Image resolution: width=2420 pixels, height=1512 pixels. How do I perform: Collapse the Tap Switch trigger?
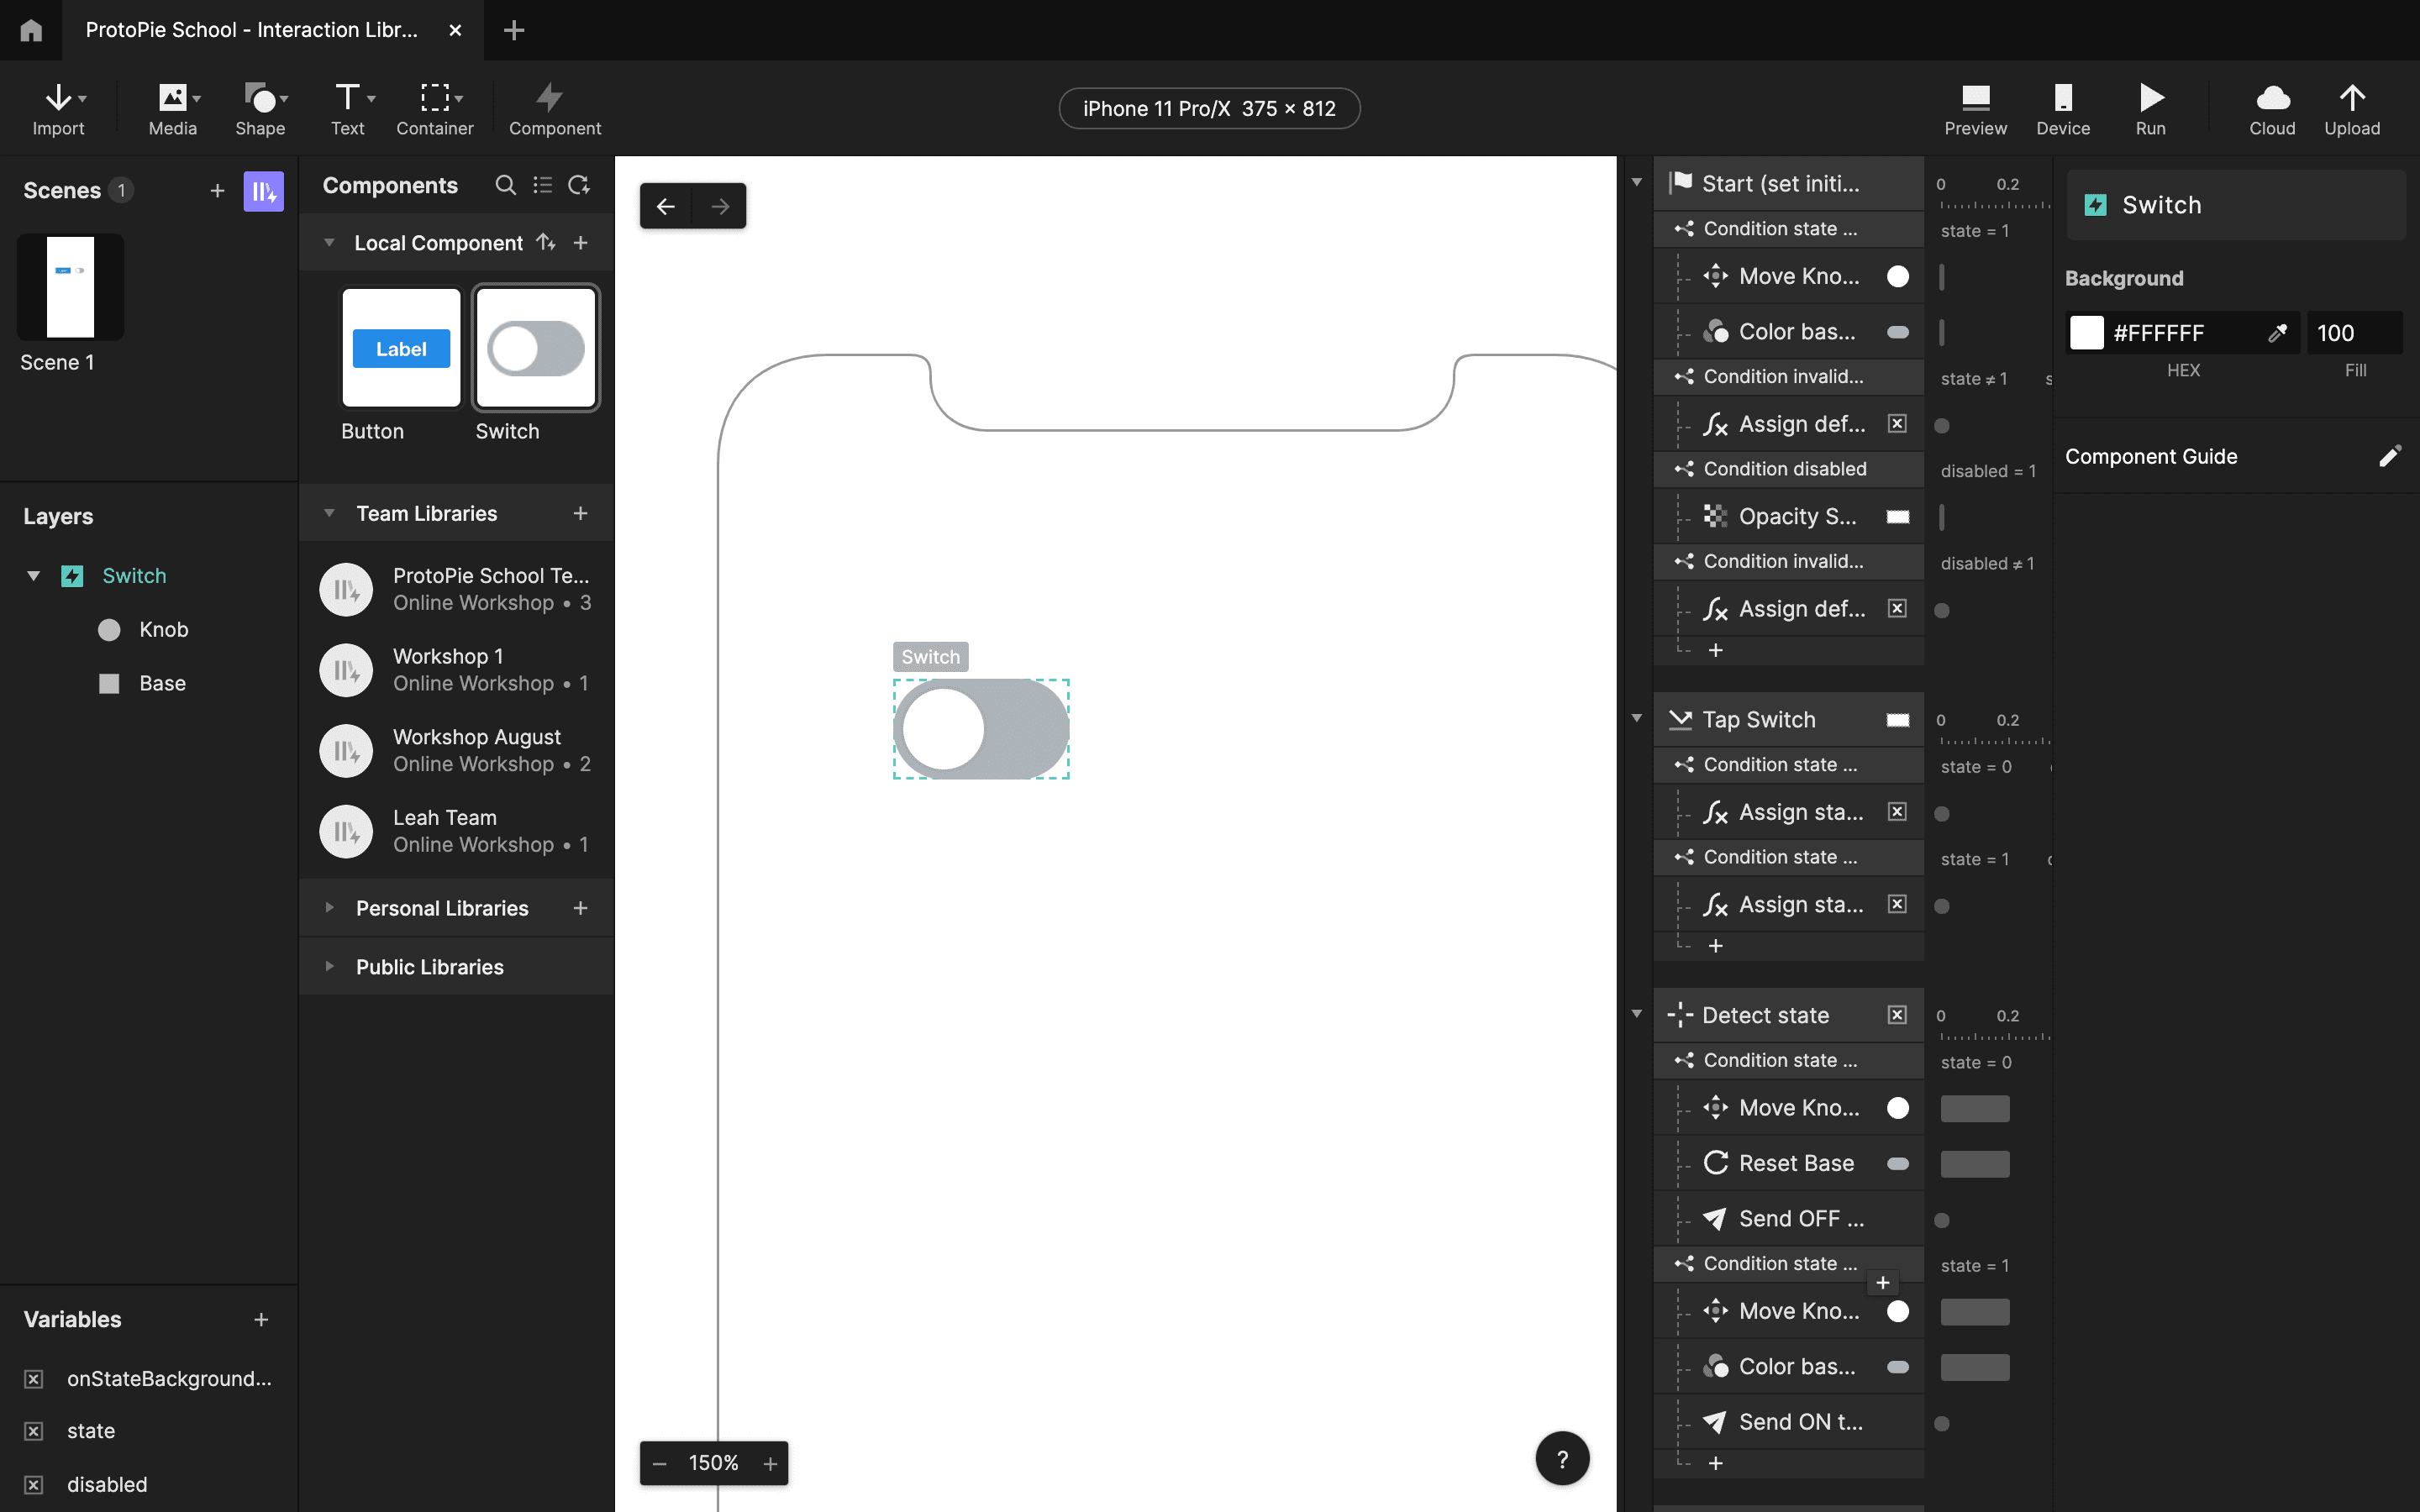(1637, 718)
